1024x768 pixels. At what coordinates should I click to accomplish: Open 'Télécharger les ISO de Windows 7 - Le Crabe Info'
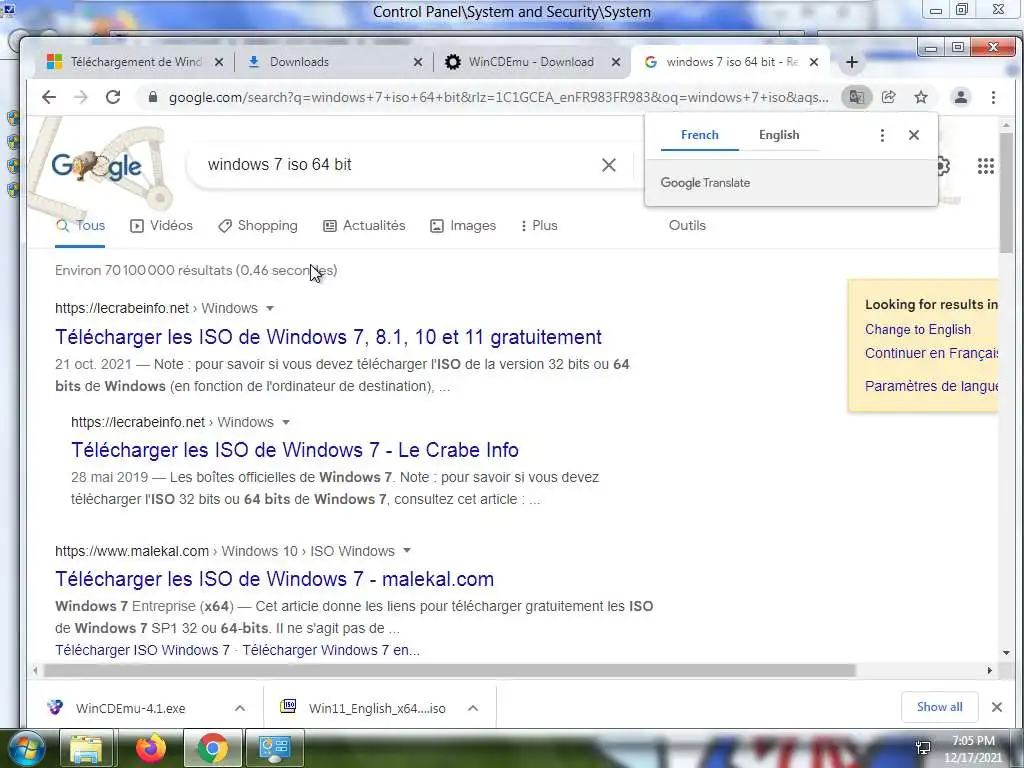(295, 450)
